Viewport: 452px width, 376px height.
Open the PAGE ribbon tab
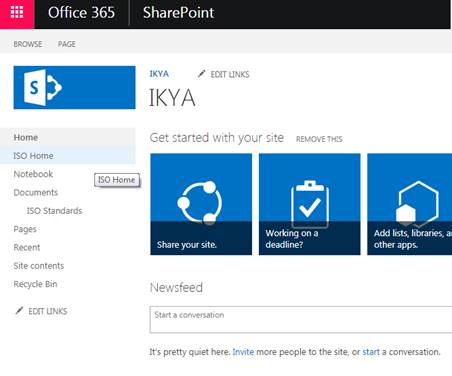tap(67, 44)
